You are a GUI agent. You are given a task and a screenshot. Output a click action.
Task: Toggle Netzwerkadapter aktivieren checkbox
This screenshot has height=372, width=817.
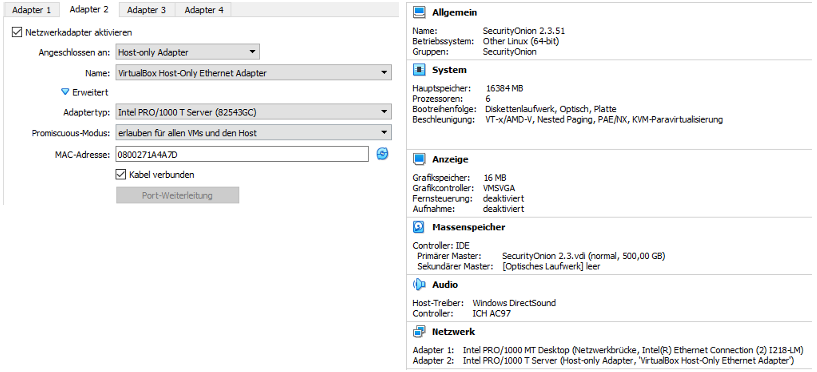click(x=17, y=32)
